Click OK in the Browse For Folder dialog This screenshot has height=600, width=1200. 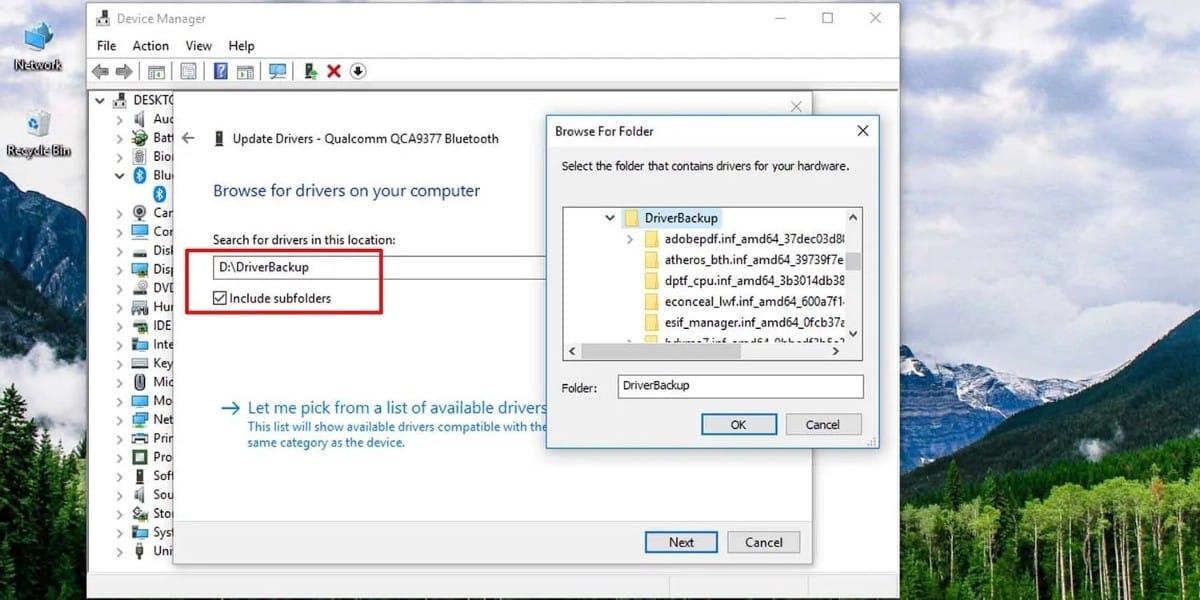click(x=738, y=424)
